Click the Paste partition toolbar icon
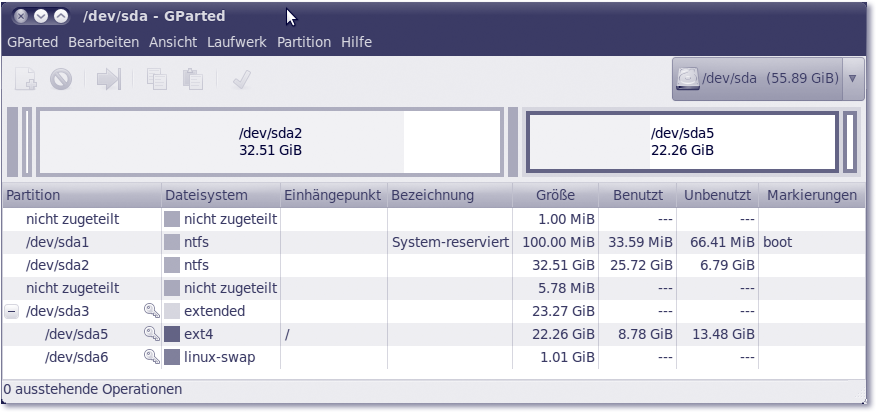876x412 pixels. pyautogui.click(x=193, y=80)
